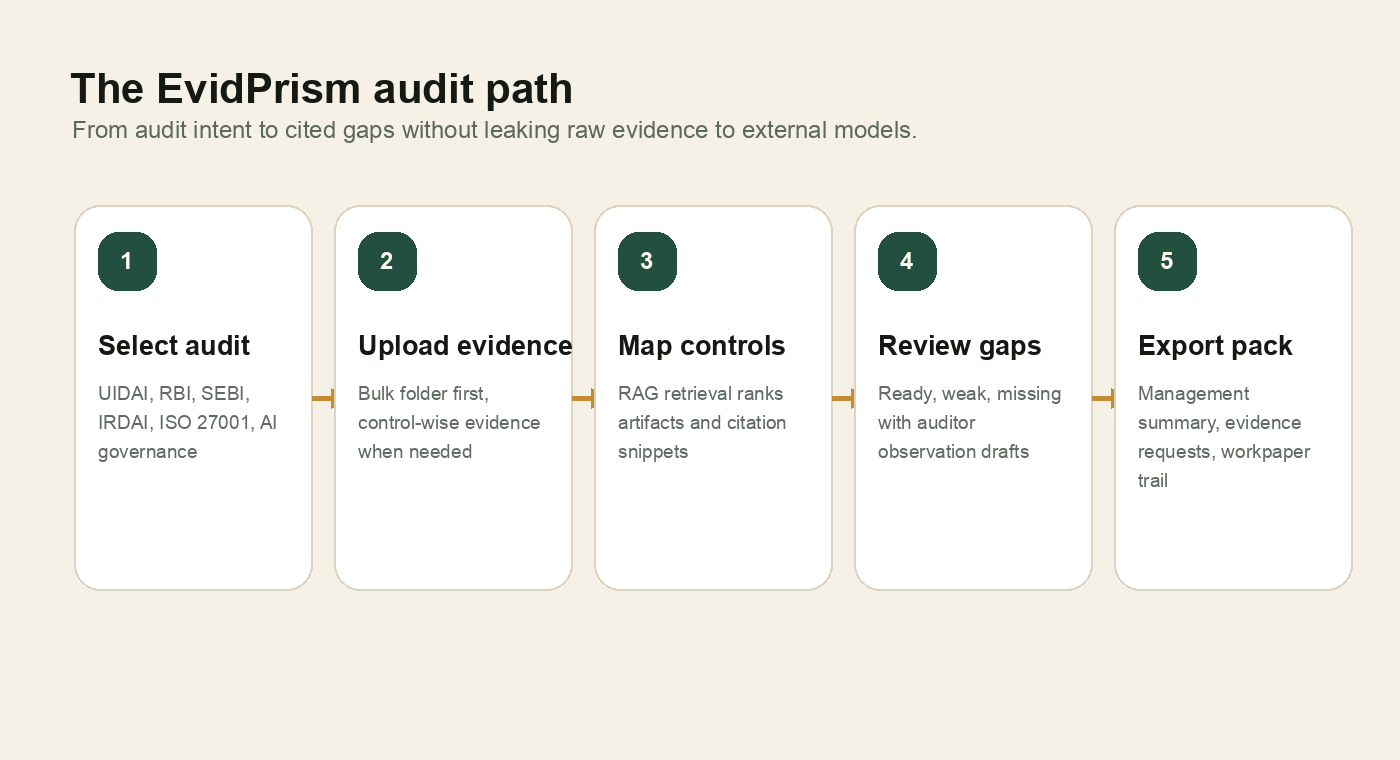Click the step 3 number badge
Screen dimensions: 1400x760
[x=647, y=261]
